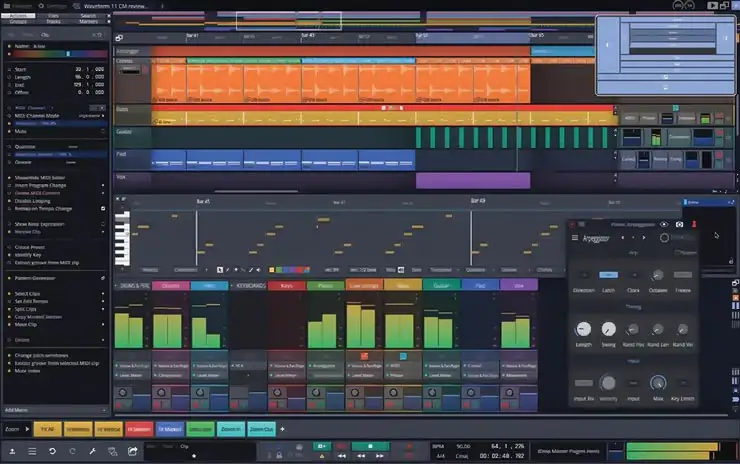This screenshot has width=740, height=464.
Task: Switch to the Tracks tab
Action: (53, 22)
